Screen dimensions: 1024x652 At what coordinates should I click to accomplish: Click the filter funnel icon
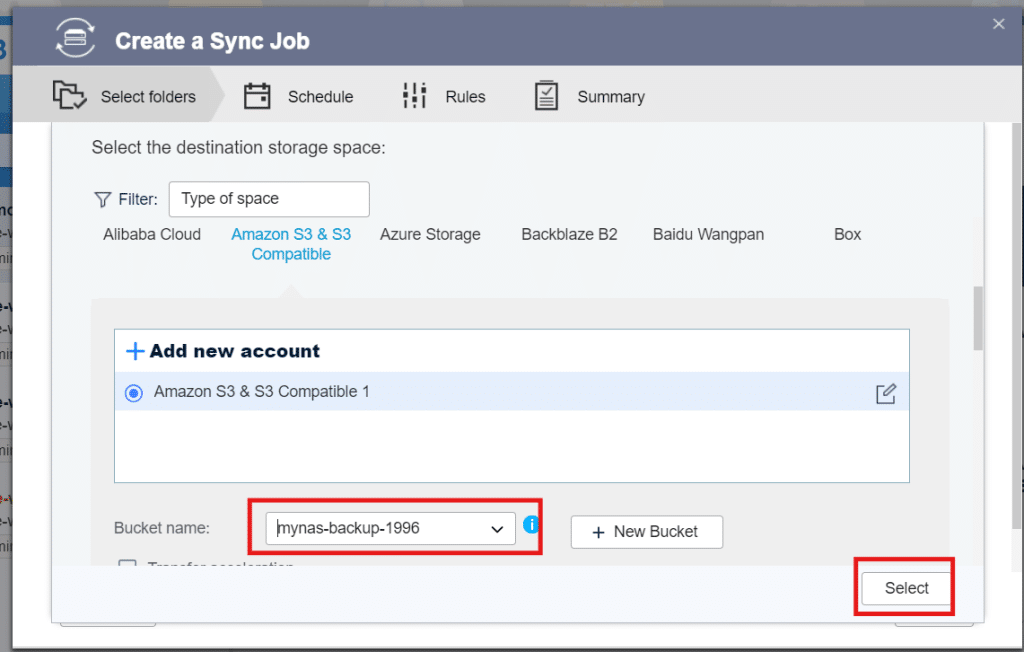coord(101,200)
